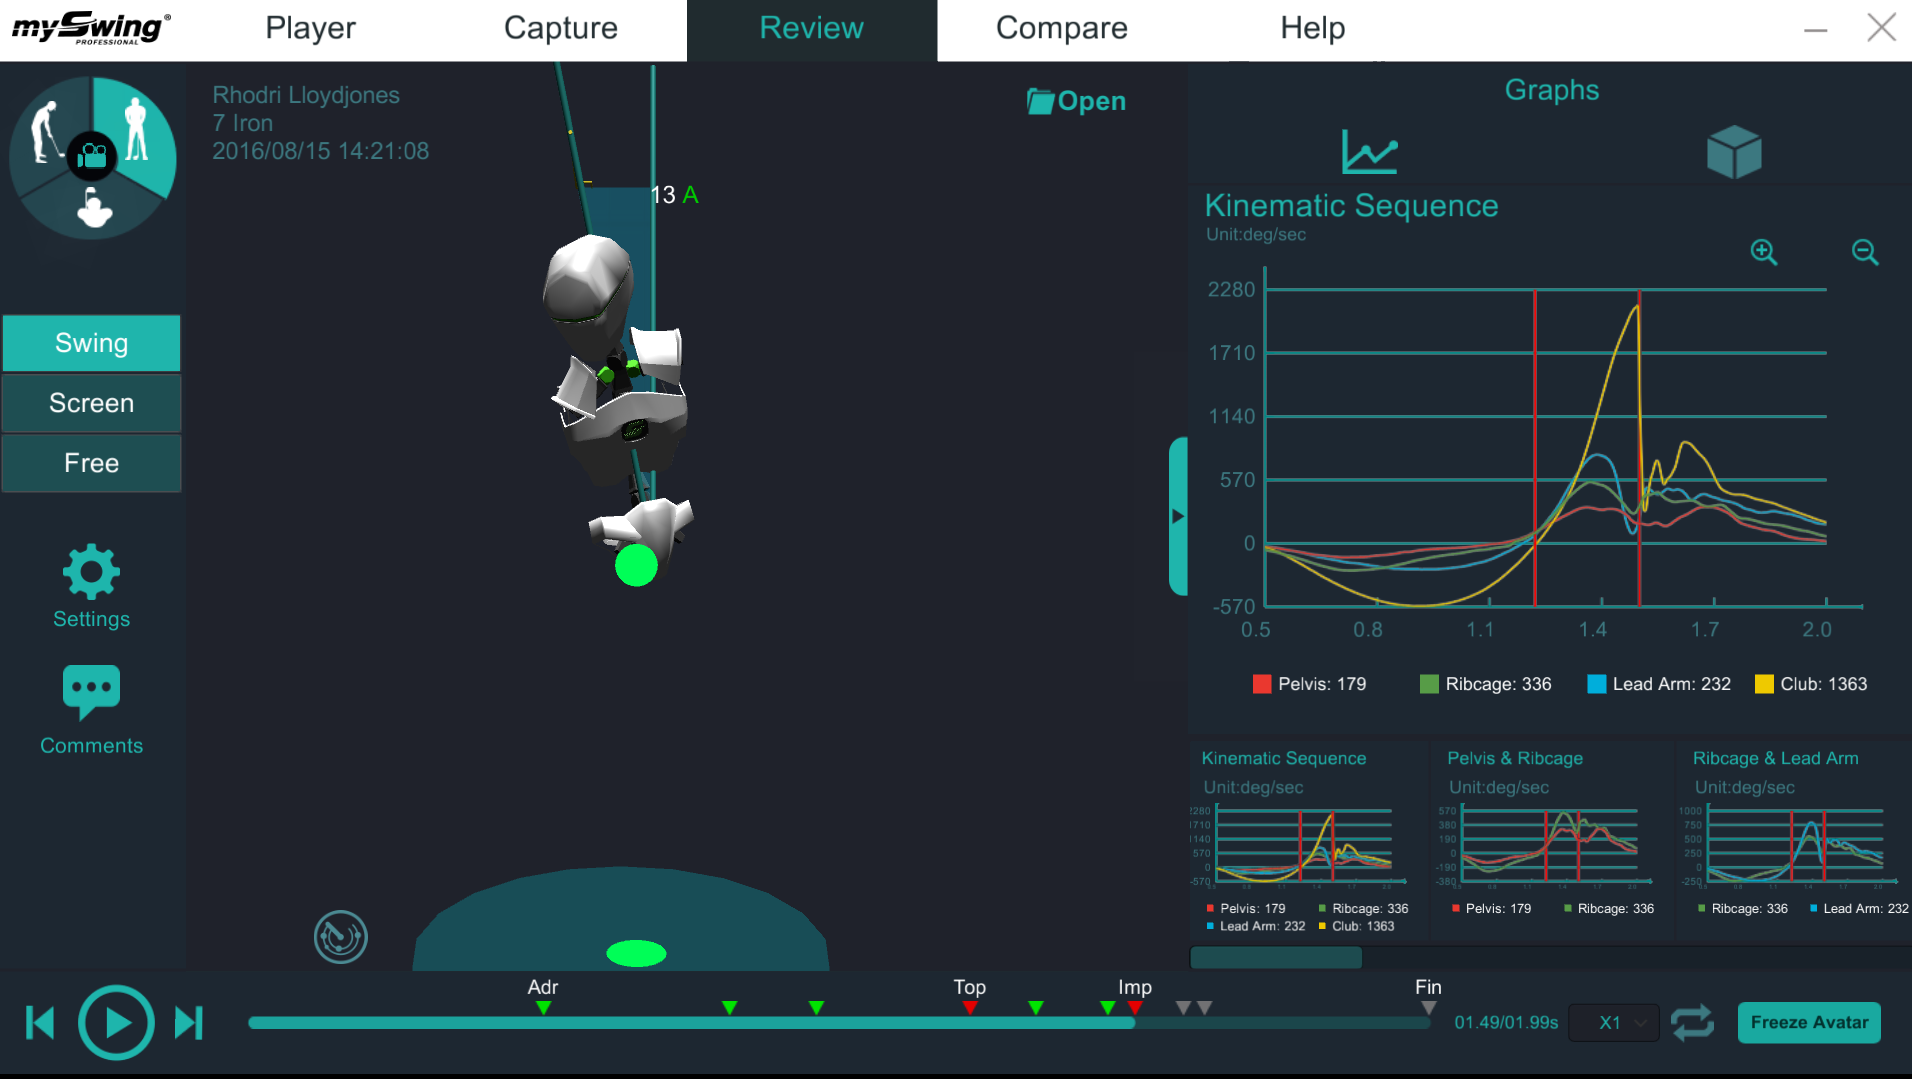Click the avatar rotation reset icon
This screenshot has height=1081, width=1912.
[x=341, y=937]
